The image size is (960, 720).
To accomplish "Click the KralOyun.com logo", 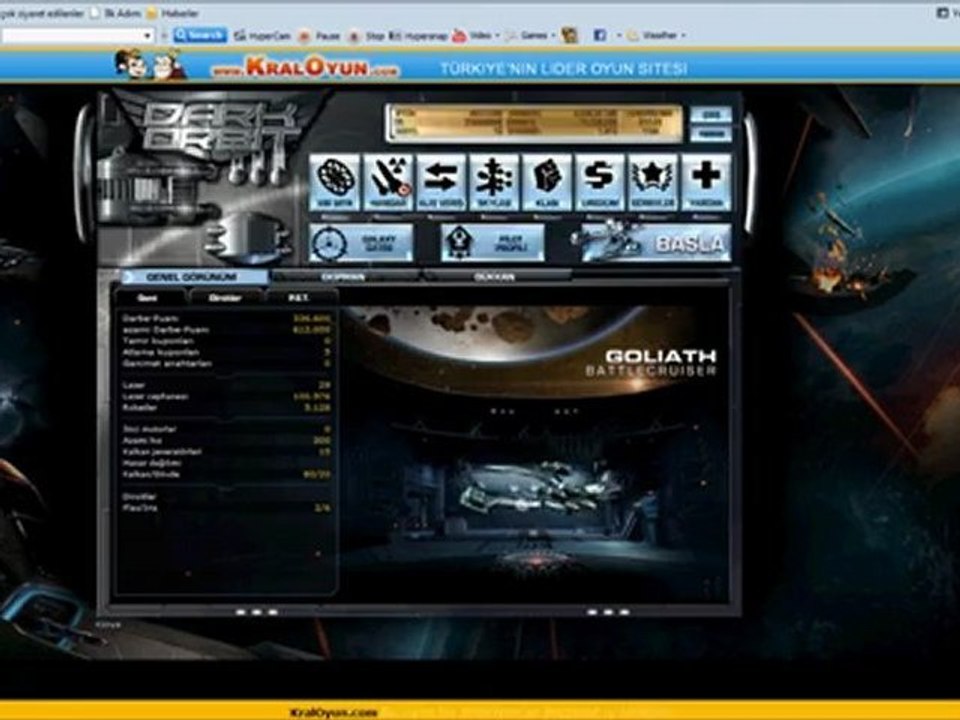I will [305, 67].
